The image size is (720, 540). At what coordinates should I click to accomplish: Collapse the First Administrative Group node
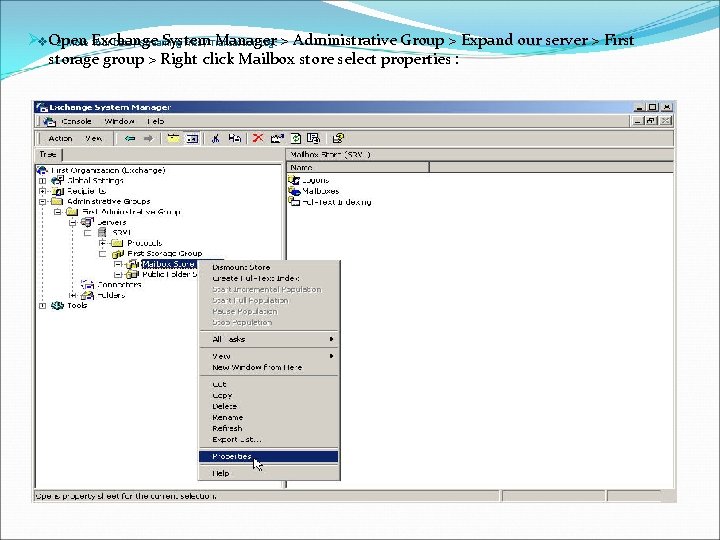57,212
